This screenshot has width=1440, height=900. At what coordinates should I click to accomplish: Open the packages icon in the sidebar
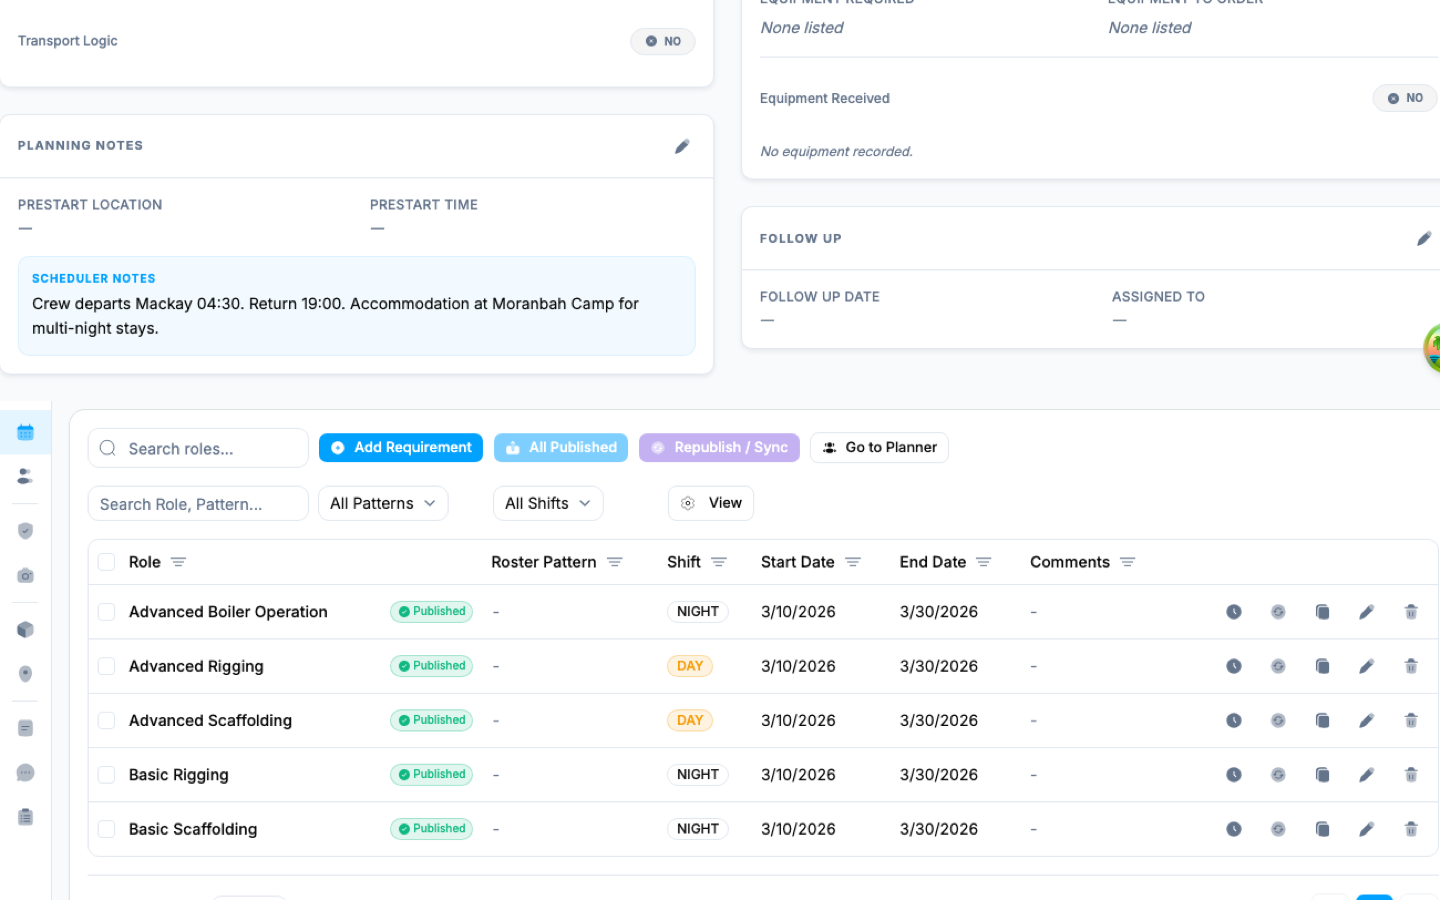(x=25, y=628)
